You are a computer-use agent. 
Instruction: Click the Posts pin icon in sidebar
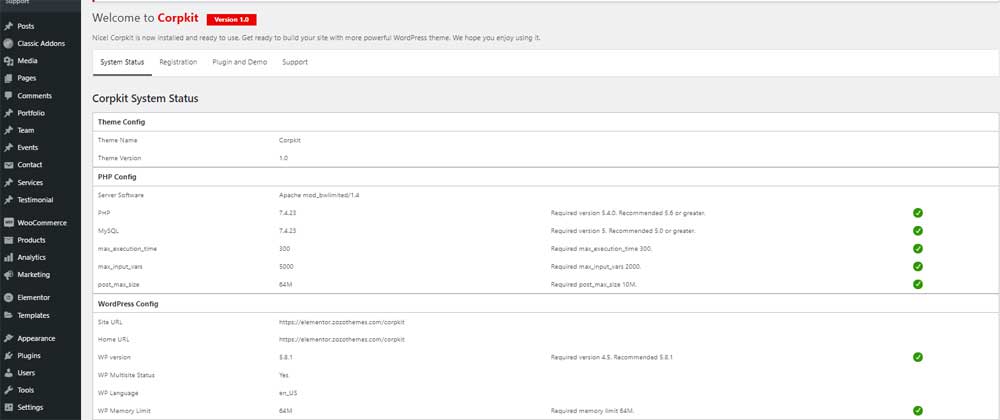pos(9,26)
